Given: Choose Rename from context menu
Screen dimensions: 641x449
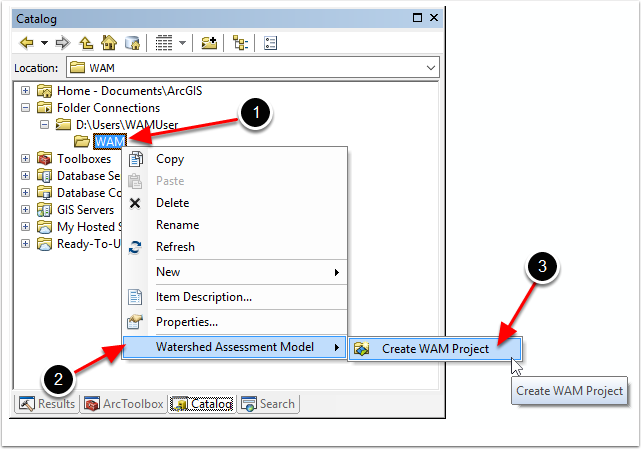Looking at the screenshot, I should coord(235,225).
